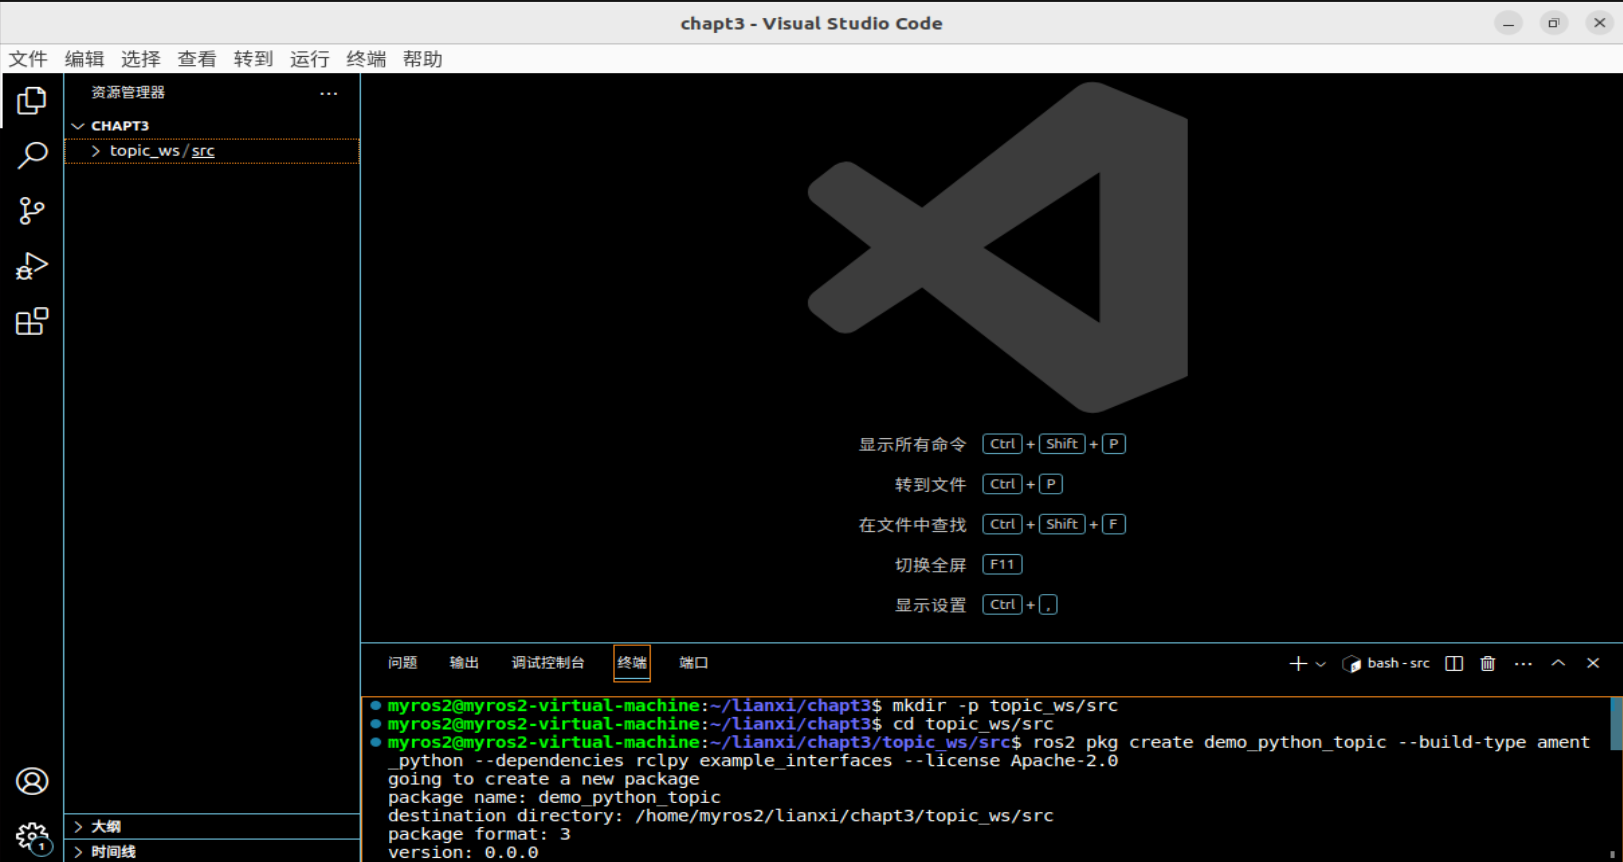Close the Visual Studio Code window

1599,24
